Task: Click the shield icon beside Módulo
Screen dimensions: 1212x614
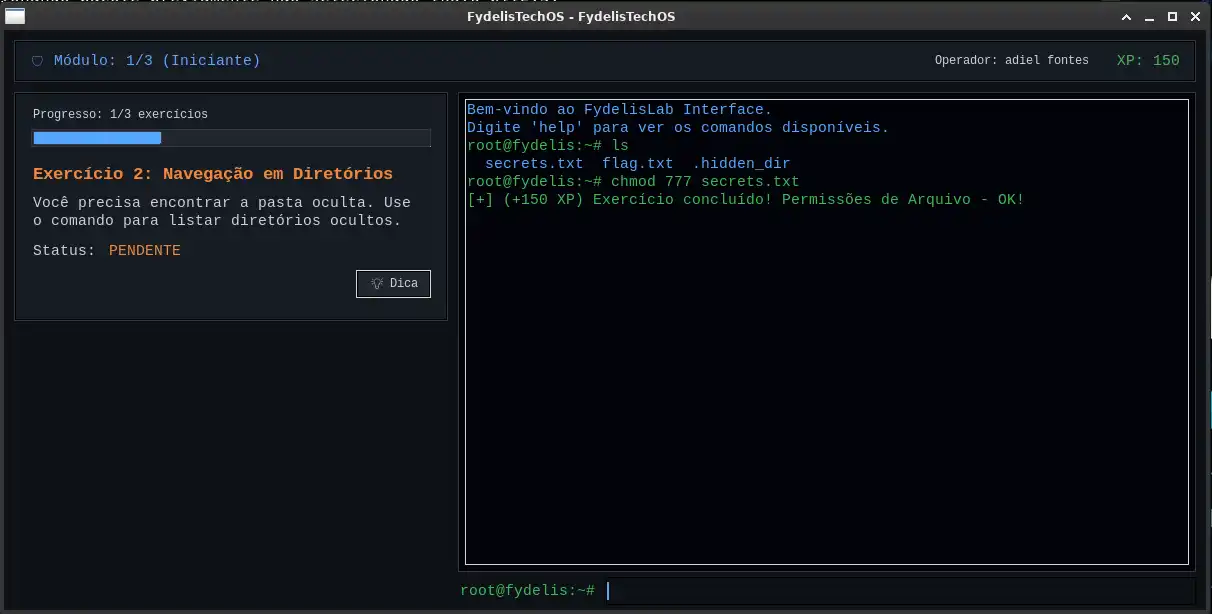Action: pos(38,61)
